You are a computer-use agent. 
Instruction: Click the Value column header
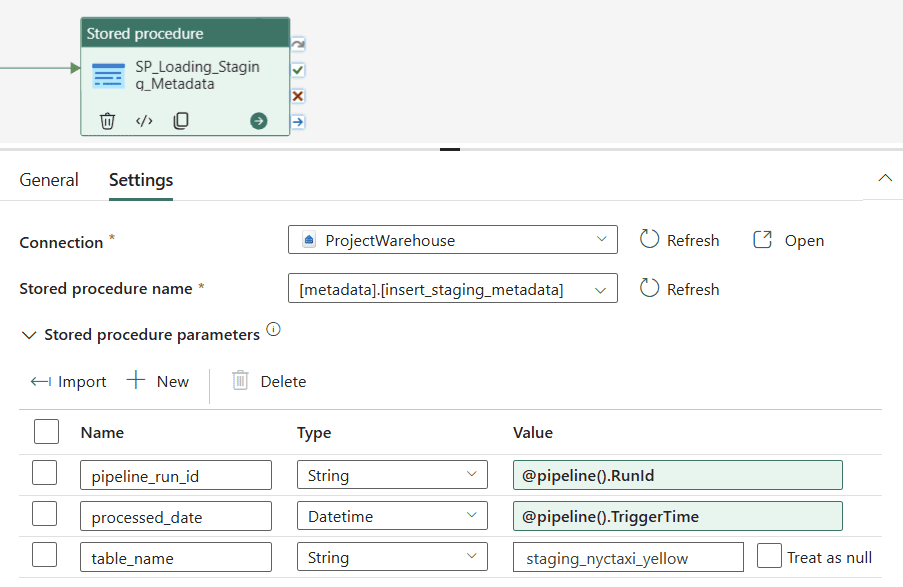coord(533,433)
